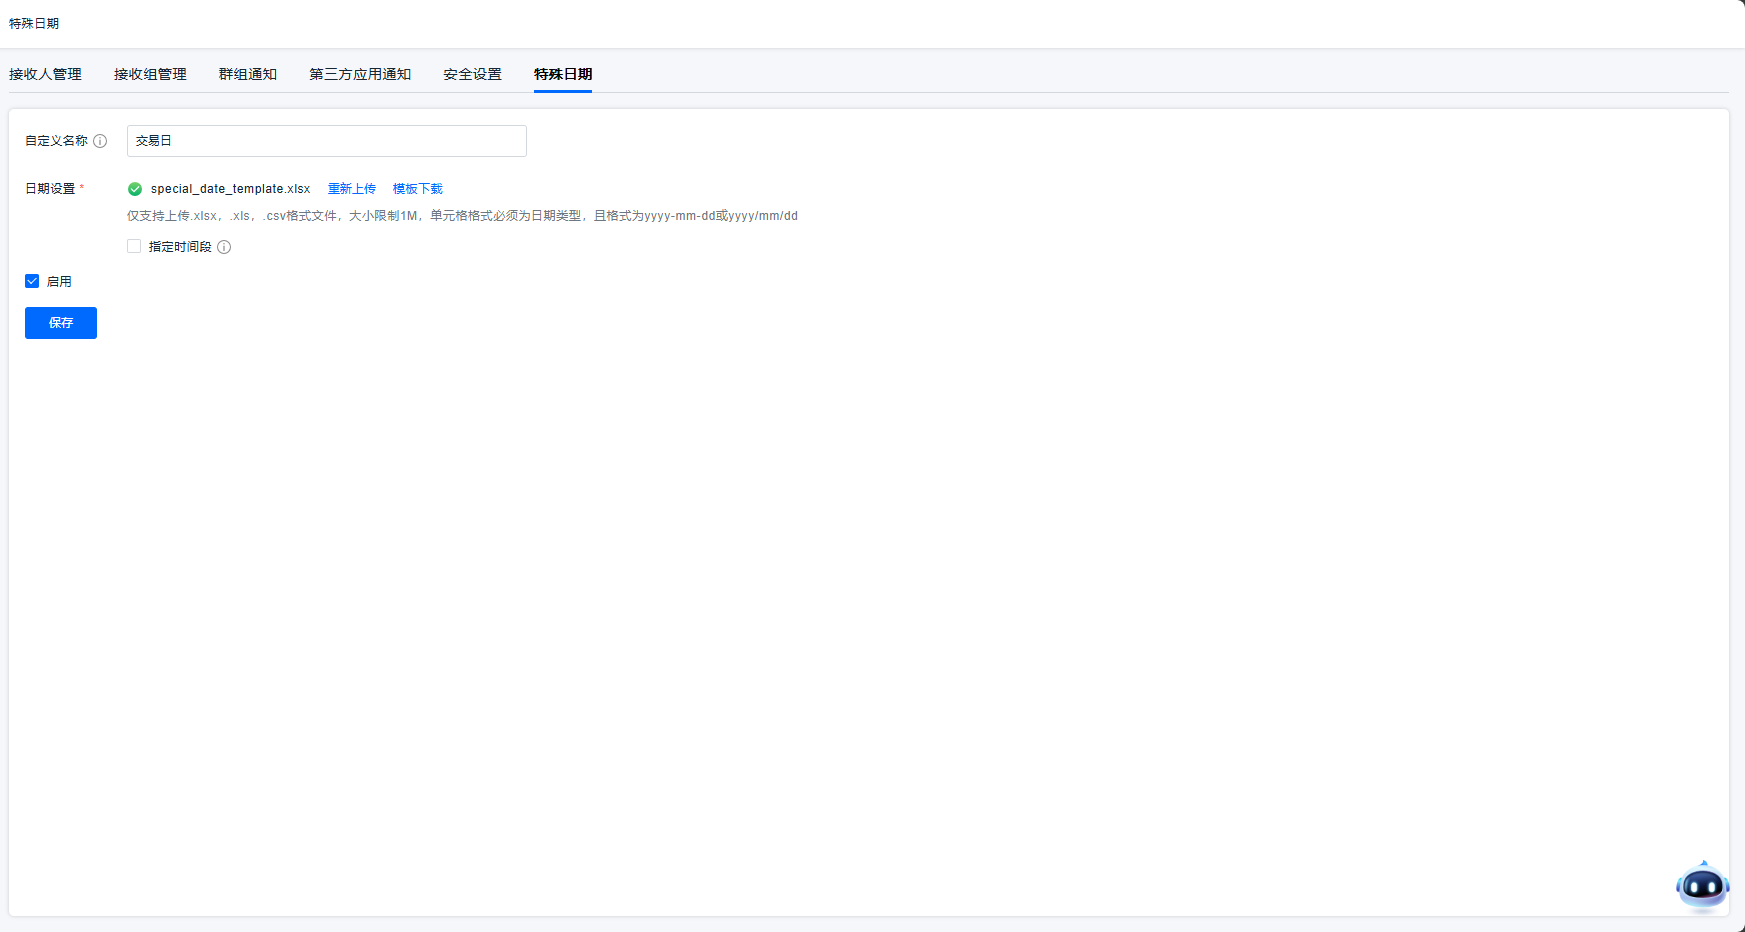The image size is (1745, 932).
Task: Select the 特殊日期 tab
Action: tap(562, 74)
